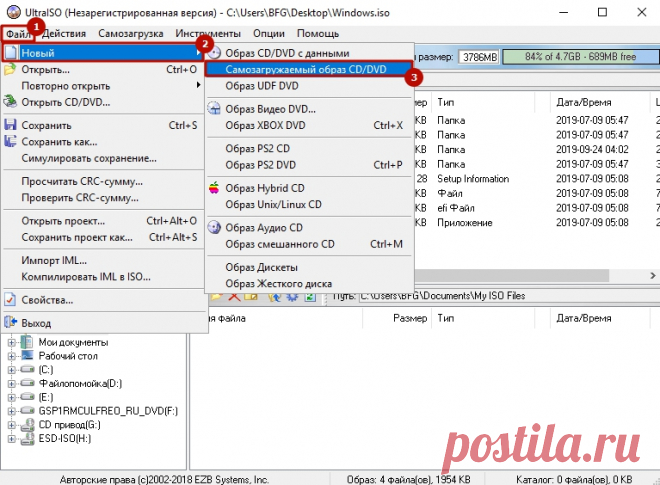Expand the Мои документы tree node
The width and height of the screenshot is (660, 485).
click(12, 342)
